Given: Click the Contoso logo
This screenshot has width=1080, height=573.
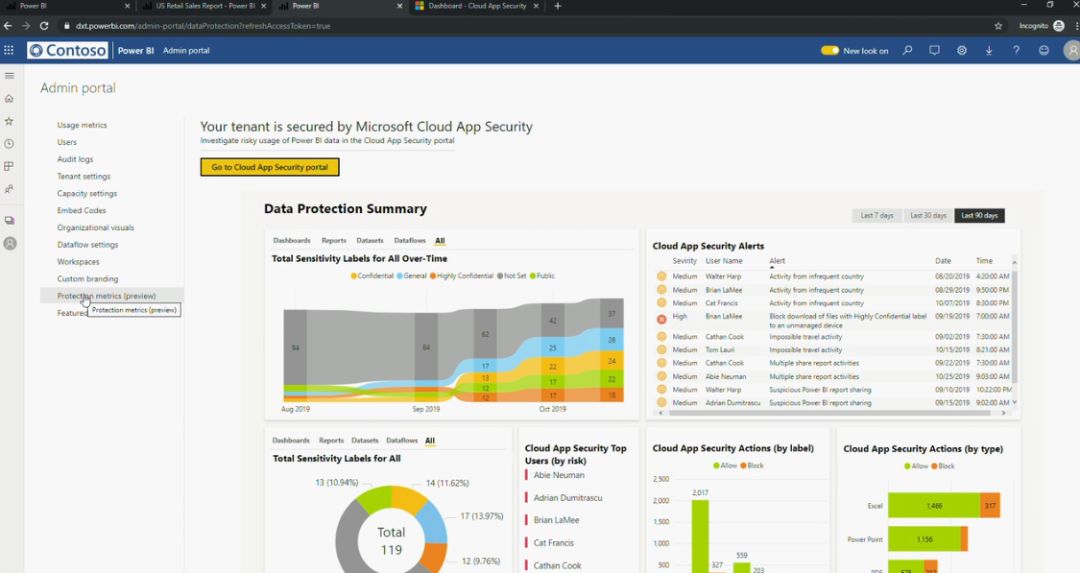Looking at the screenshot, I should tap(68, 50).
